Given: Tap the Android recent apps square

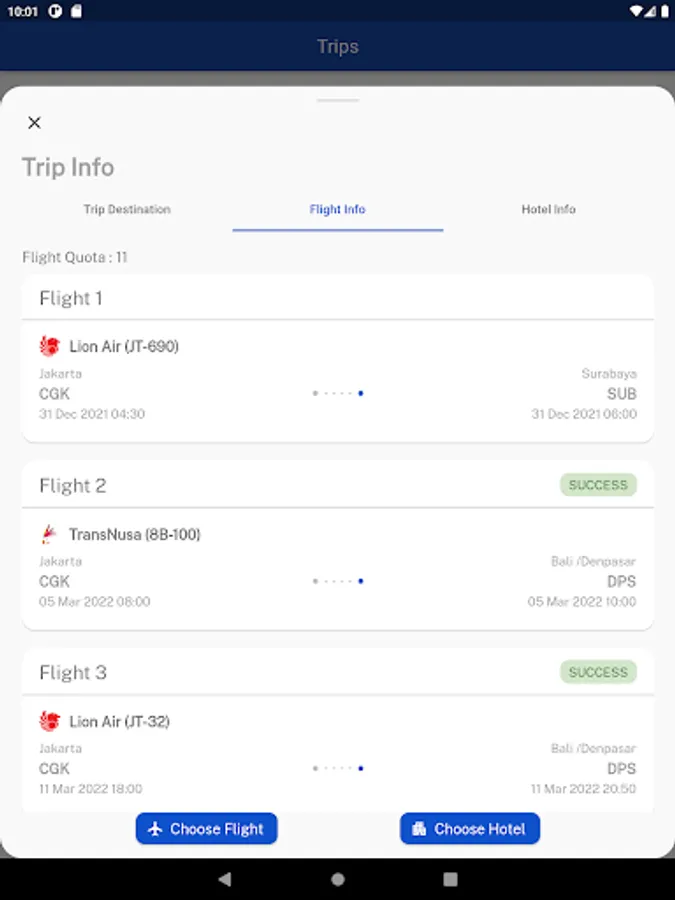Looking at the screenshot, I should [450, 879].
